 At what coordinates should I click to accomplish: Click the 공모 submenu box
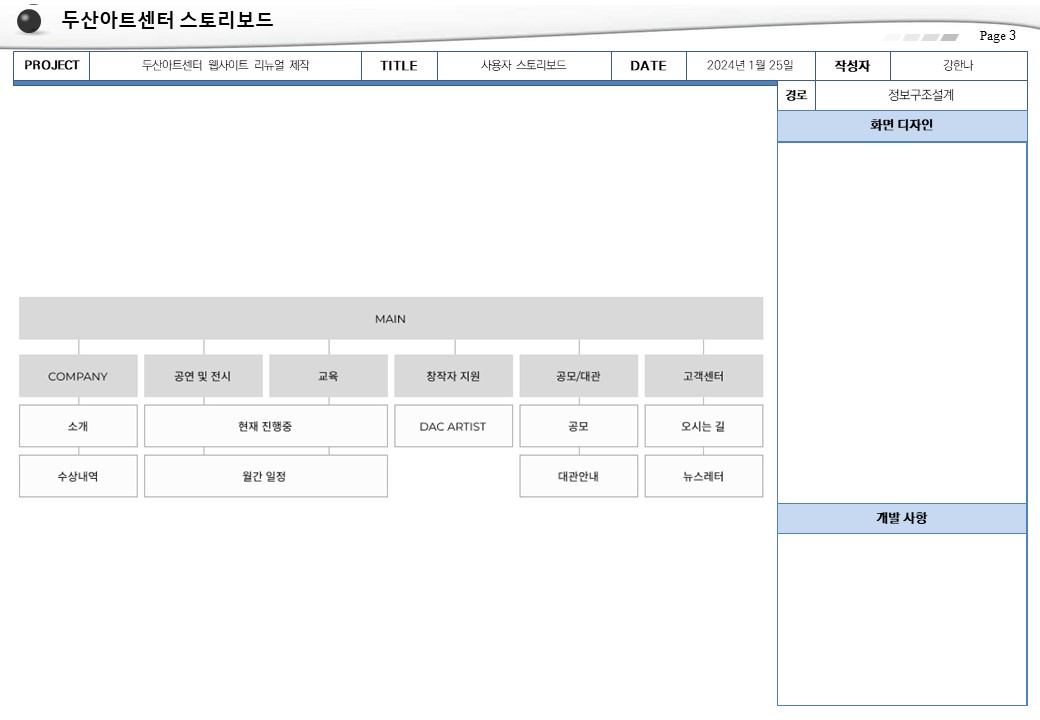[x=578, y=426]
